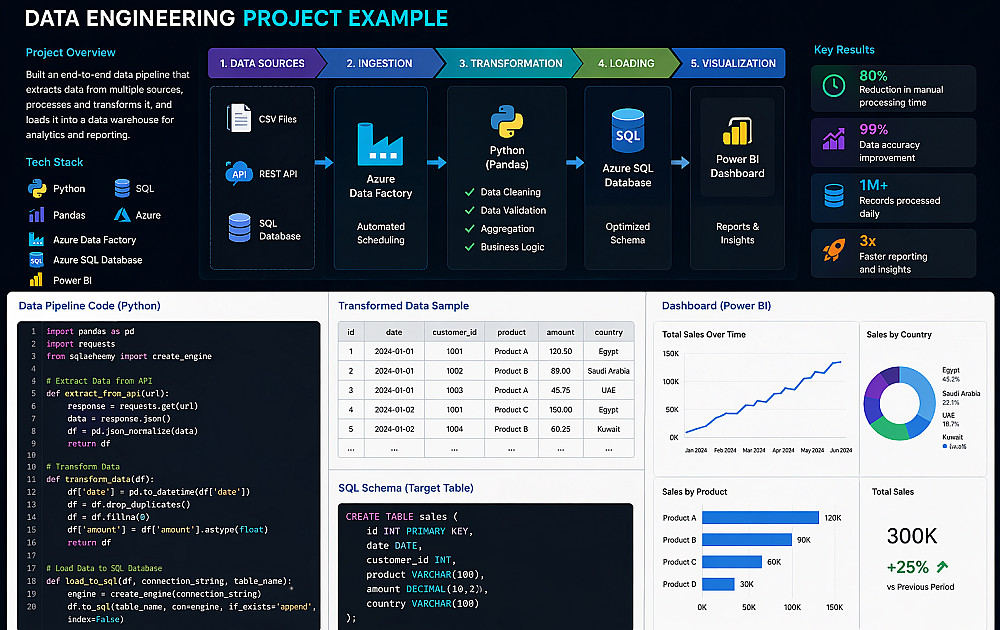Click the Business Logic checkmark
1000x630 pixels.
(x=469, y=247)
